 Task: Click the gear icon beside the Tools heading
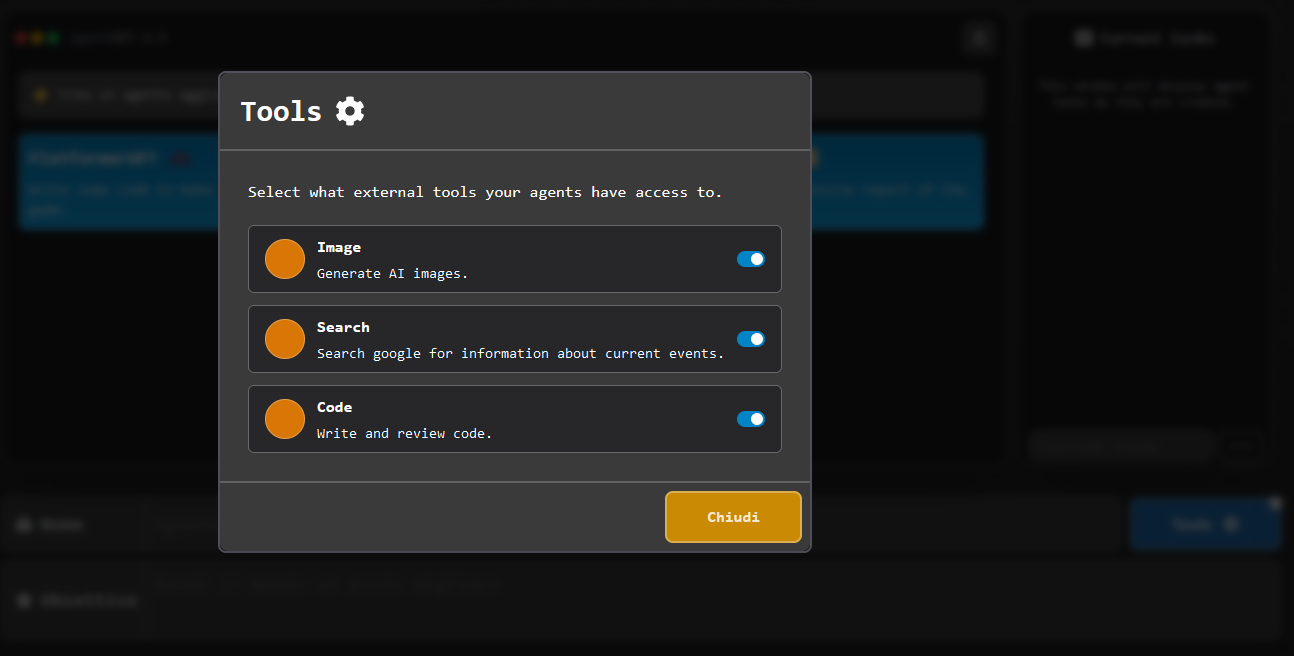pos(350,111)
